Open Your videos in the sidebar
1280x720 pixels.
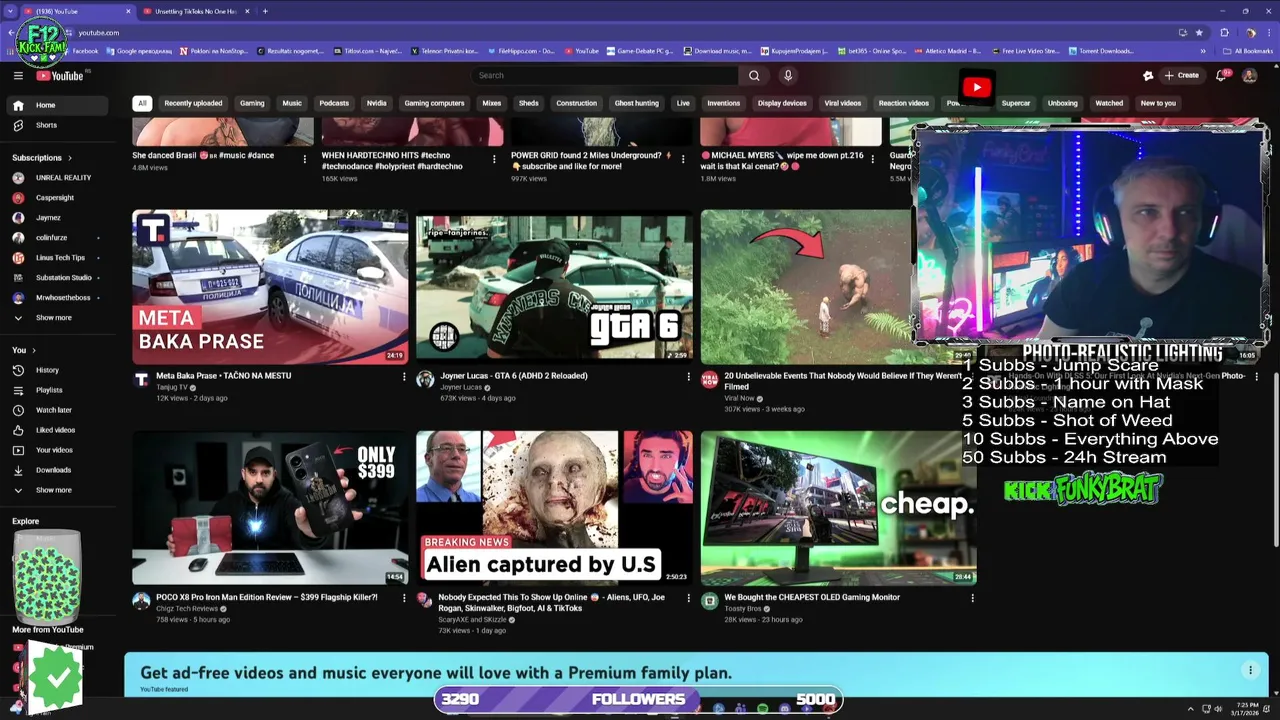(x=58, y=450)
